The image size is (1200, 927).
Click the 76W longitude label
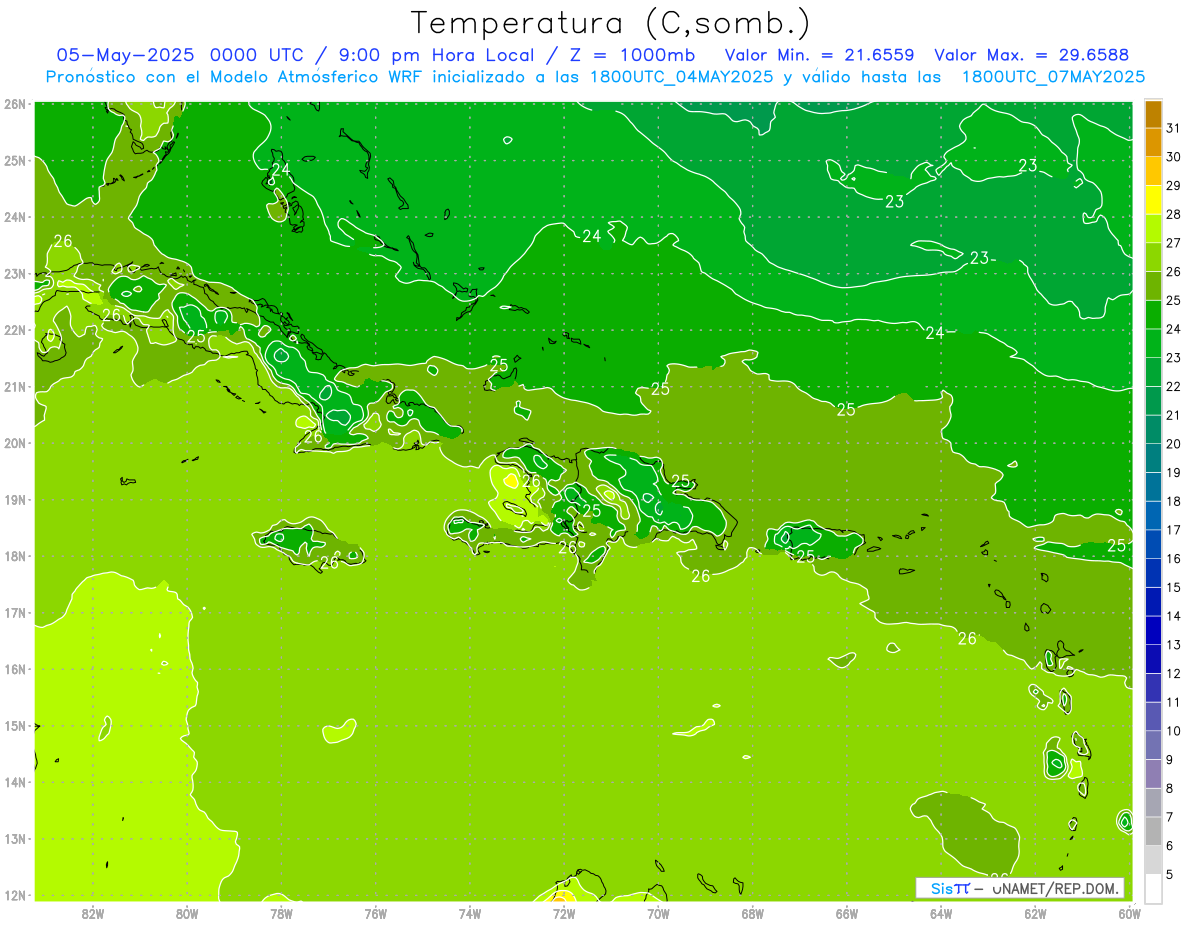(376, 913)
